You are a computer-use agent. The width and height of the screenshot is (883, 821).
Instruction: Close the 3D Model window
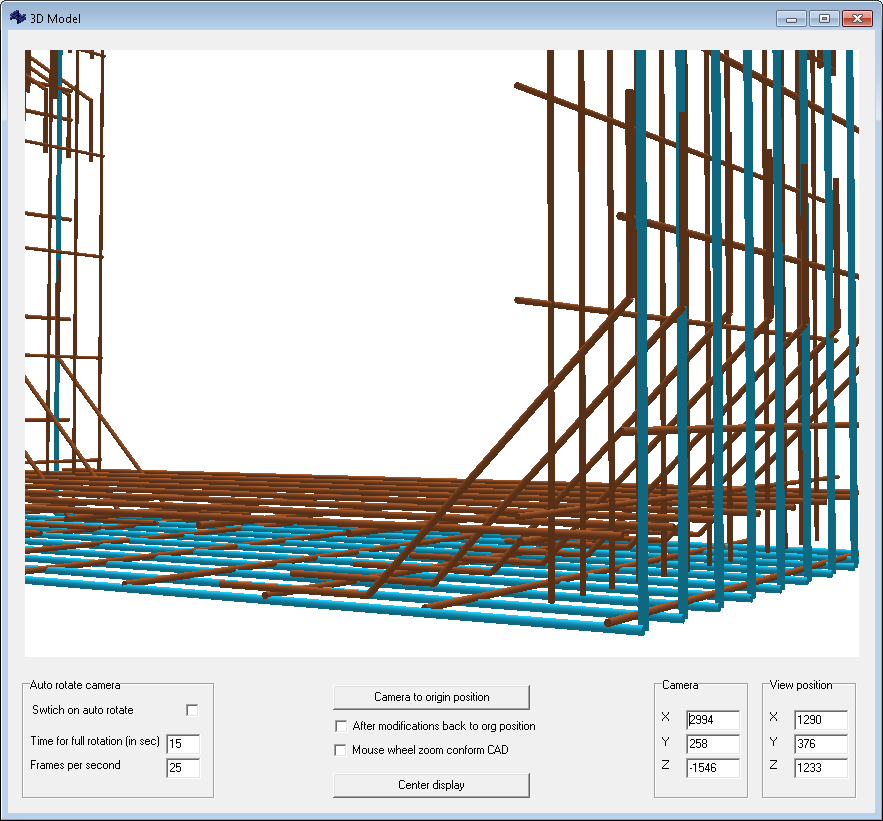point(856,17)
